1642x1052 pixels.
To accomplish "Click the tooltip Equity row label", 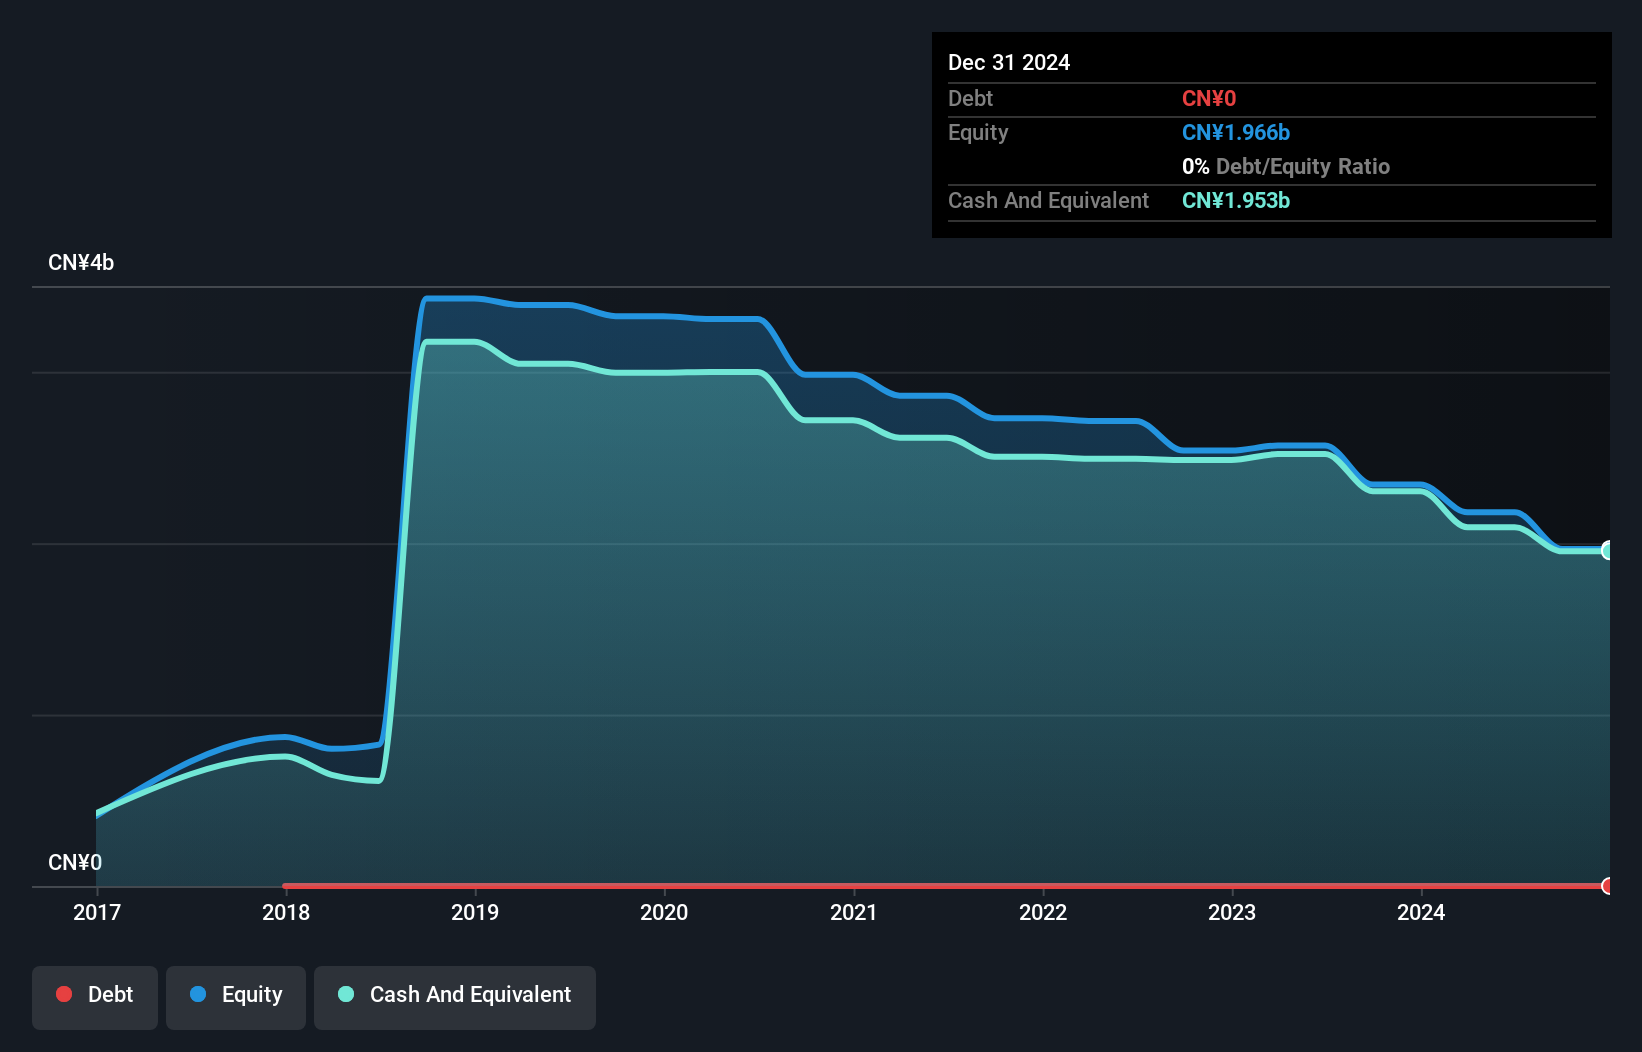I will pyautogui.click(x=978, y=132).
